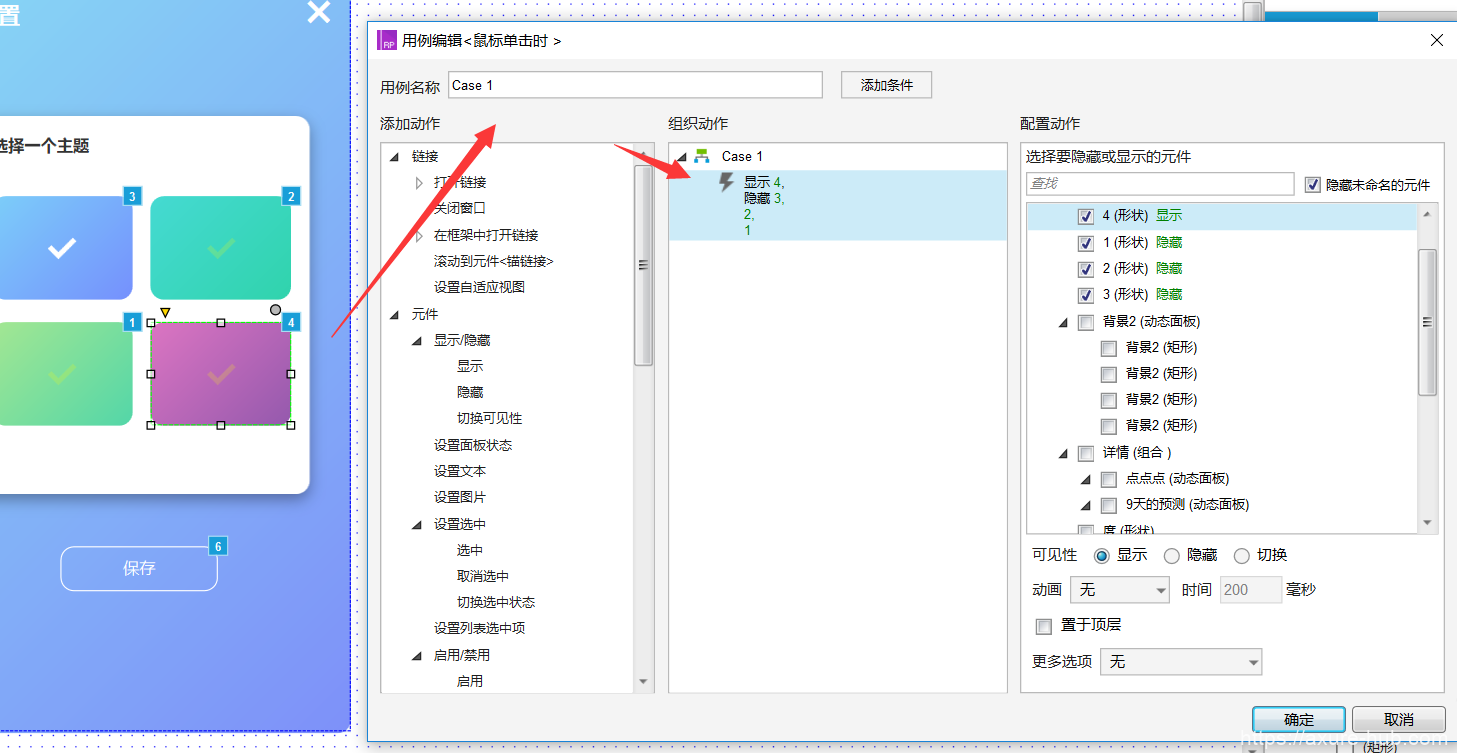Click the 用例名称 input field

point(635,85)
